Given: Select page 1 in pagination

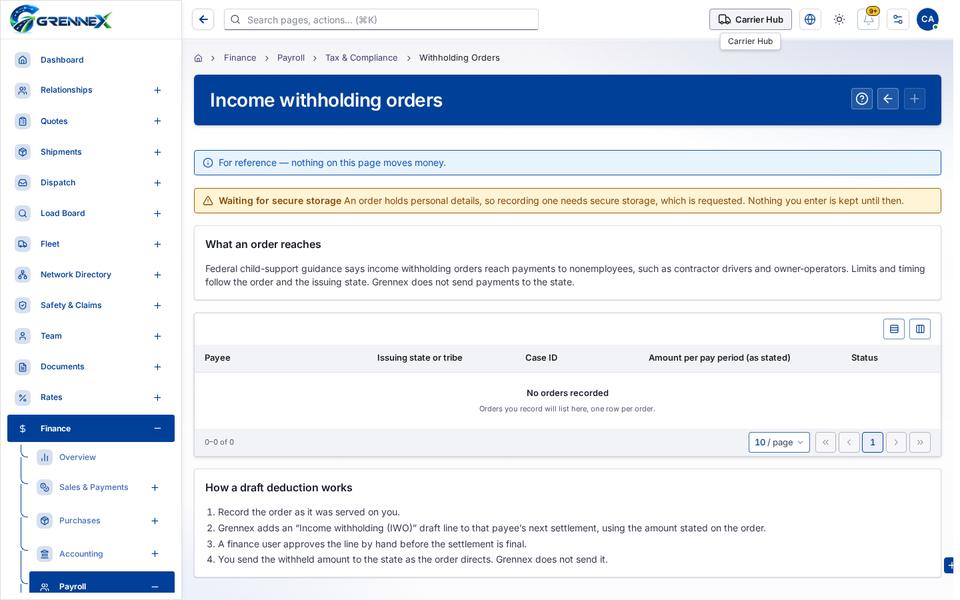Looking at the screenshot, I should coord(872,442).
